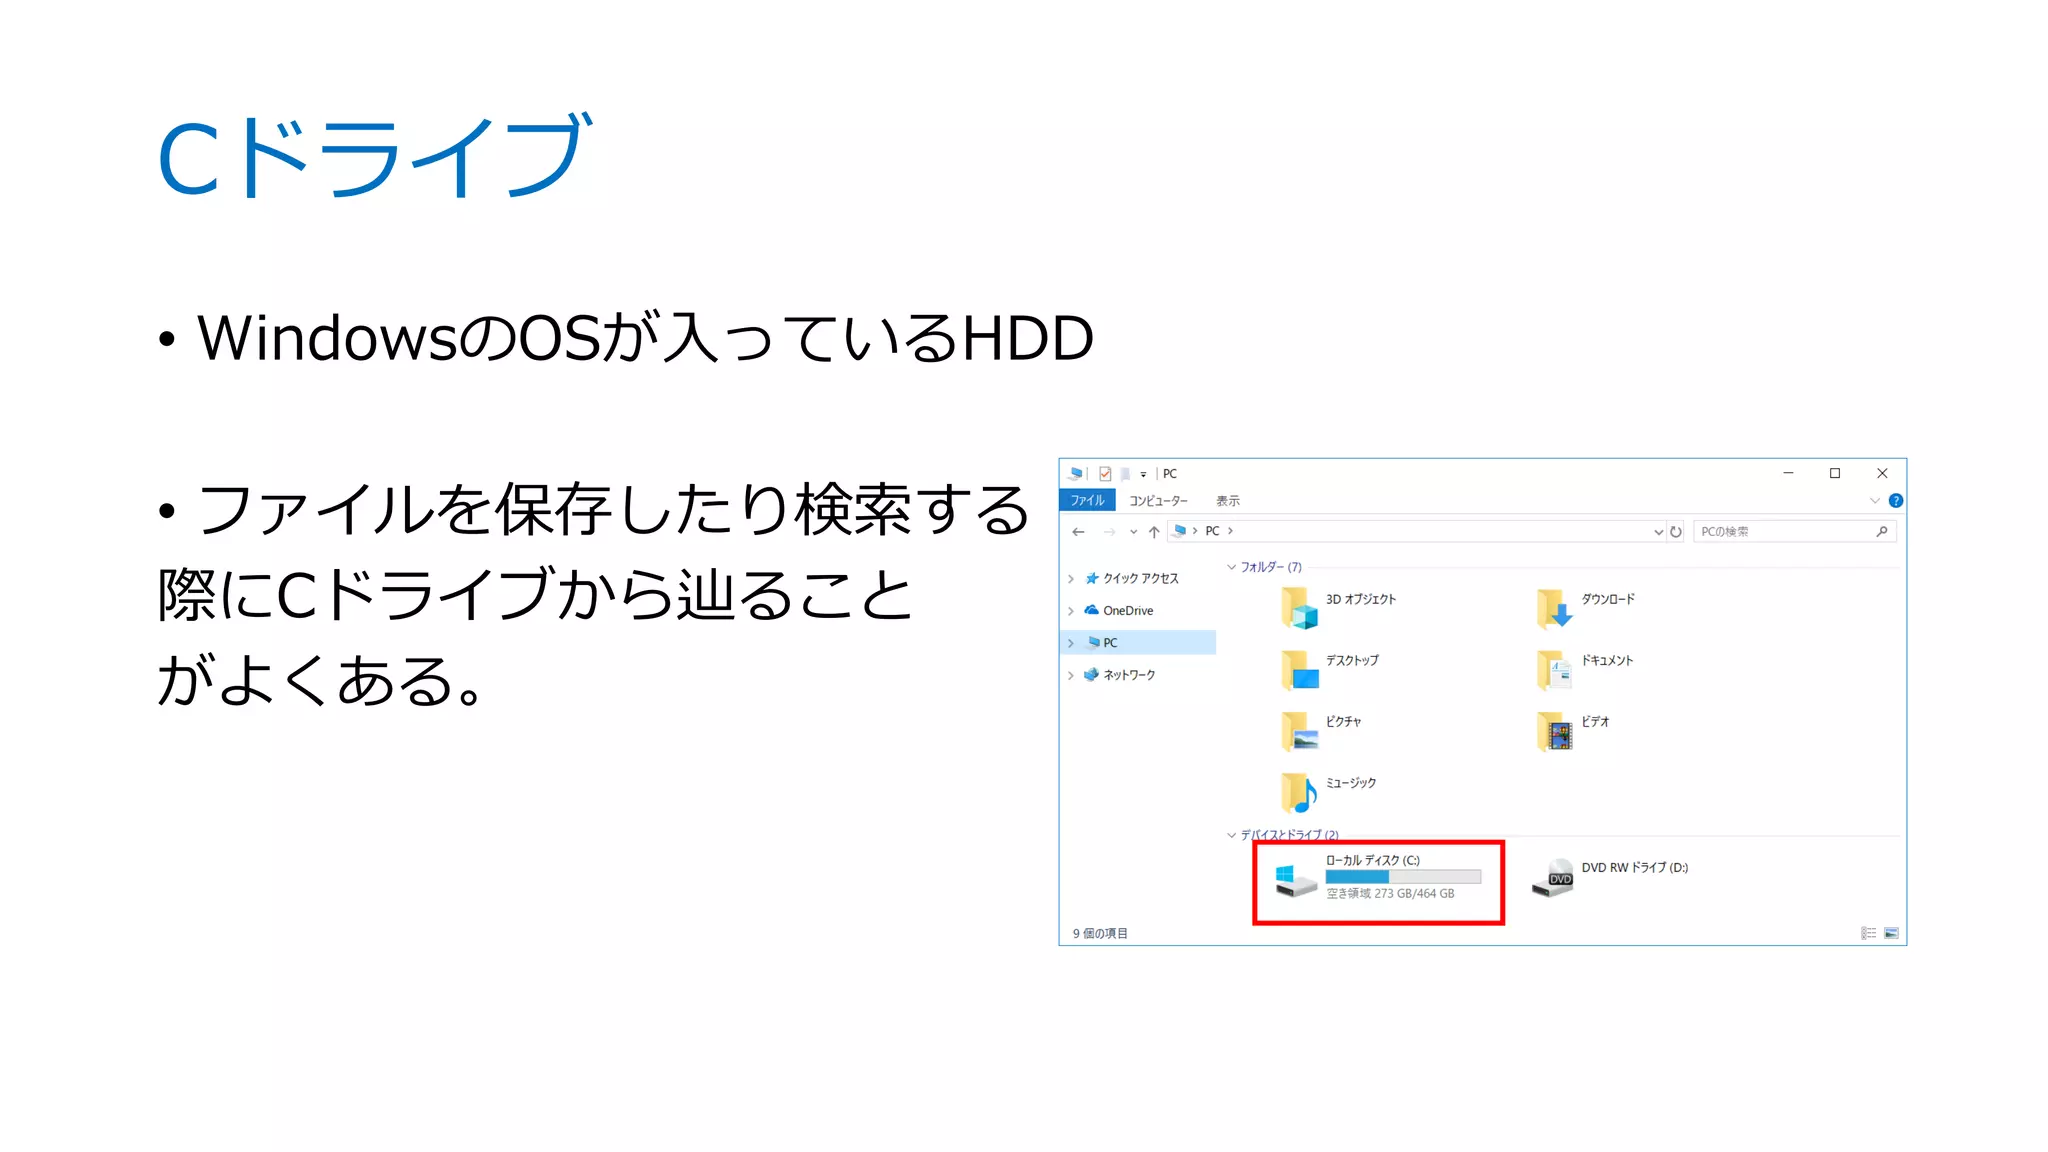Viewport: 2048px width, 1152px height.
Task: Click the 空き領域 273 GB/464 GB text
Action: coord(1390,894)
